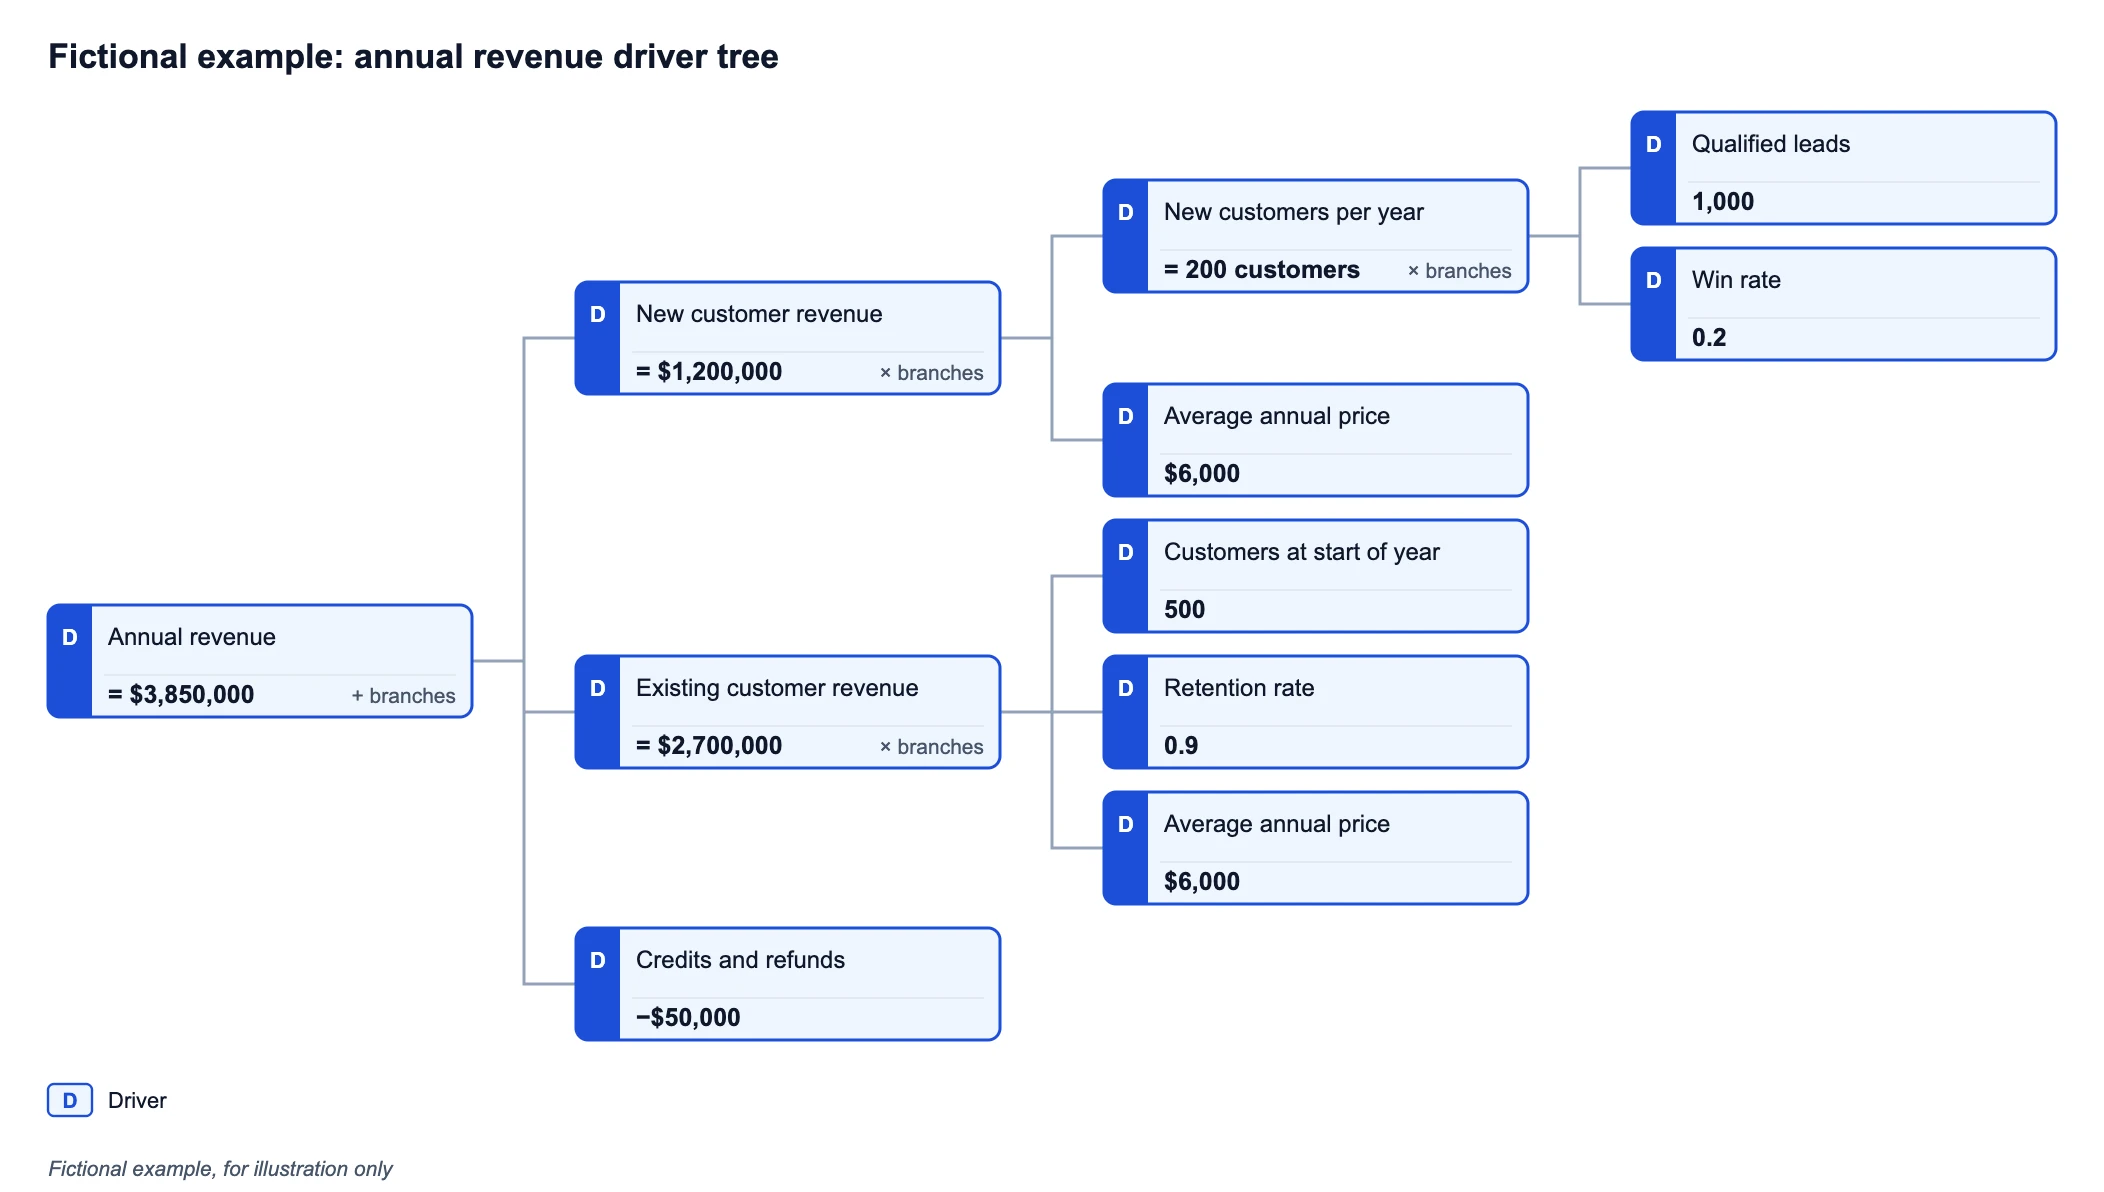
Task: Click the '−$50,000' value
Action: click(688, 1018)
